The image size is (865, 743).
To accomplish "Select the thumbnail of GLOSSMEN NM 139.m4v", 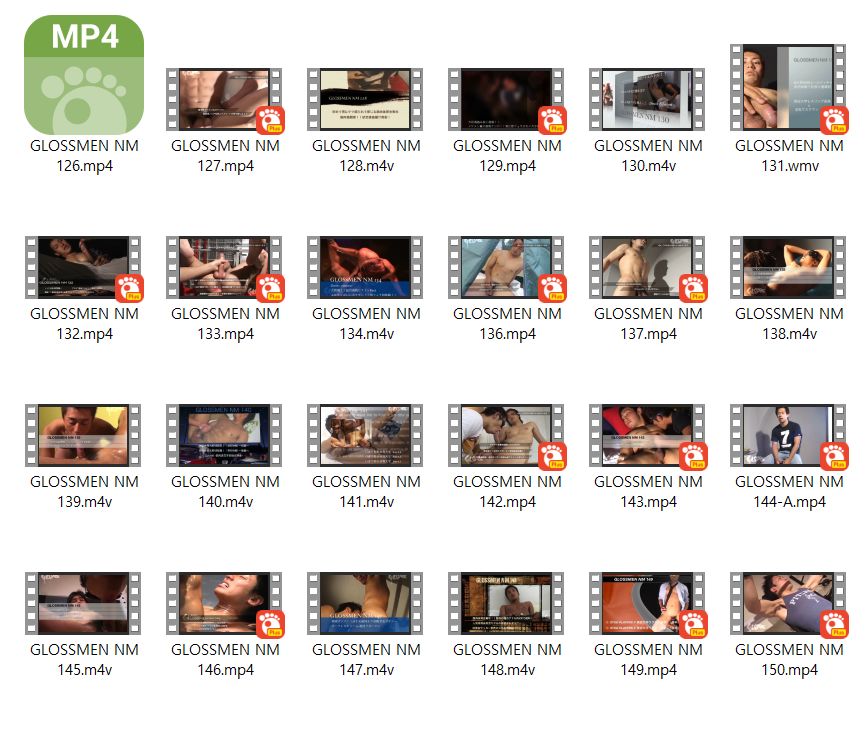I will click(83, 435).
